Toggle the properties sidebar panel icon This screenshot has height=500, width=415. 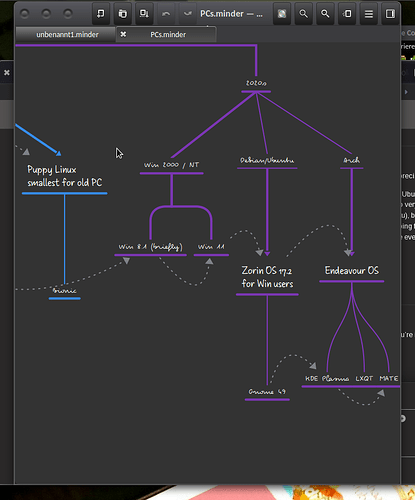coord(390,14)
